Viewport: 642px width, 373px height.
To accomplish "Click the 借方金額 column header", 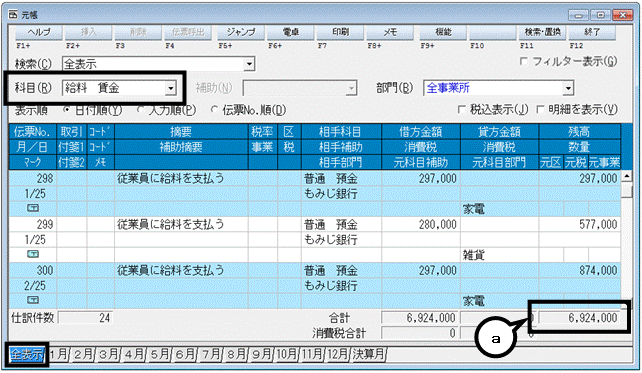I will coord(421,132).
